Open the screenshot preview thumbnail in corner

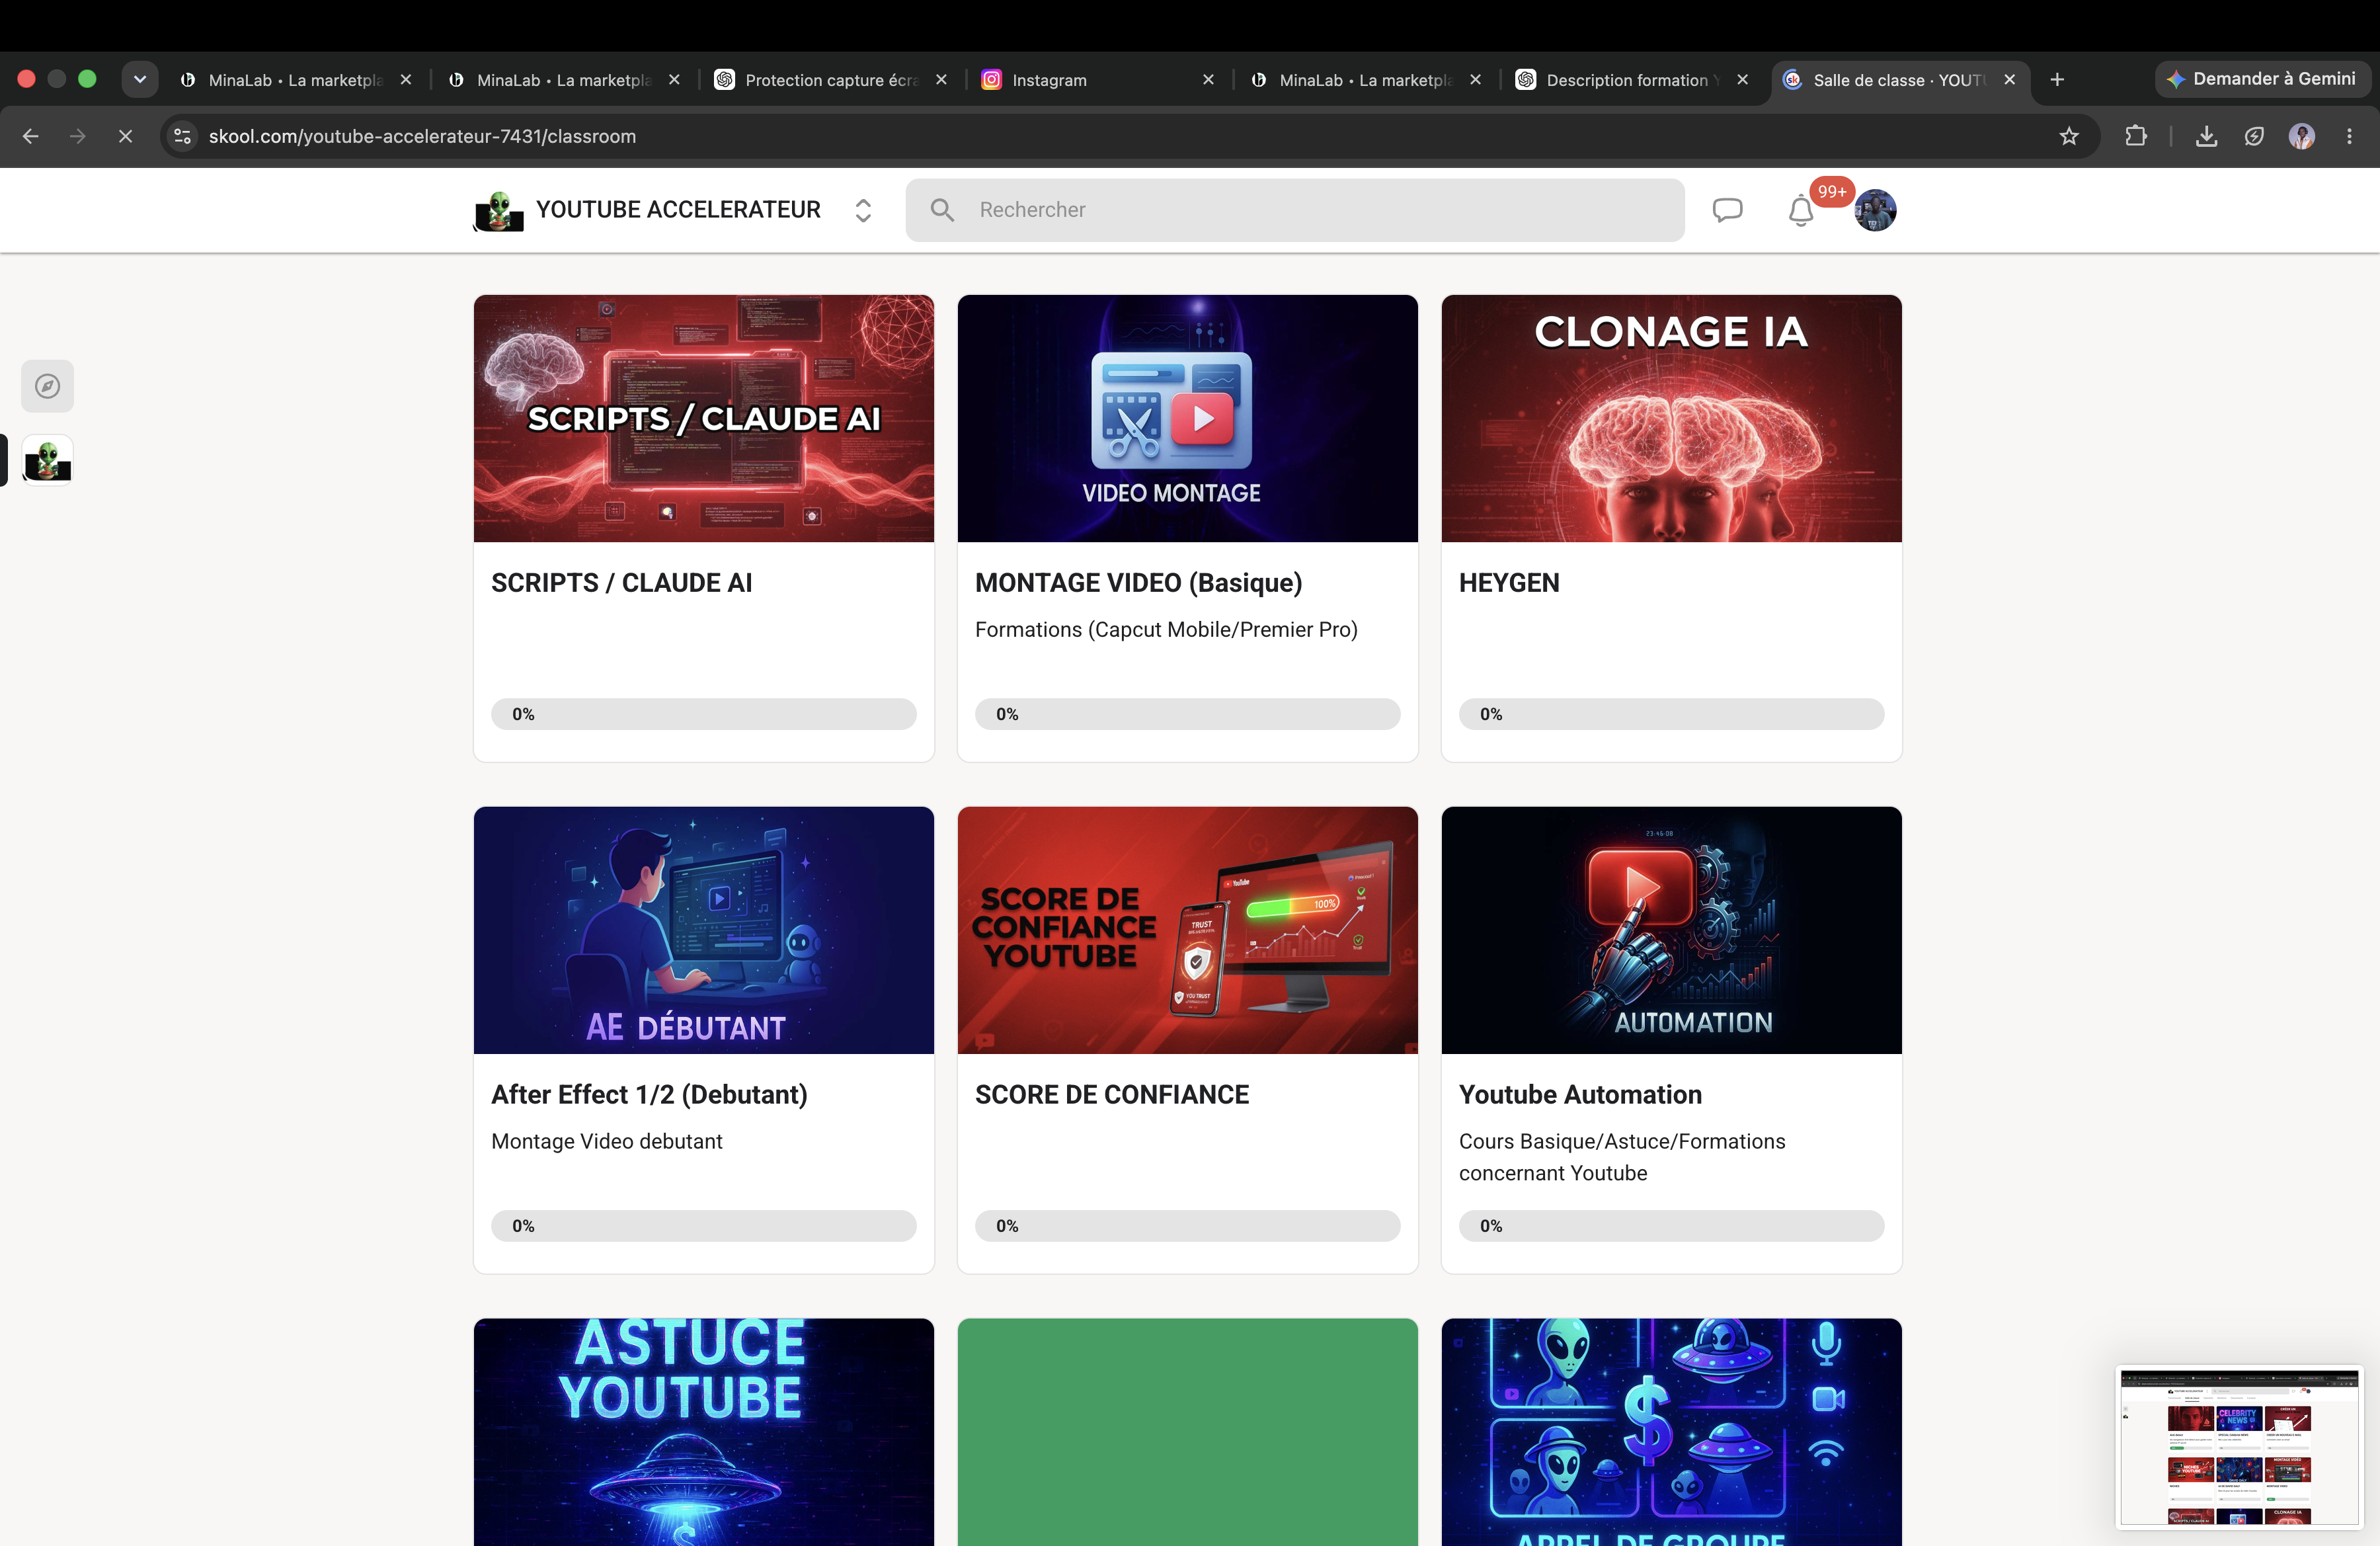click(2239, 1447)
